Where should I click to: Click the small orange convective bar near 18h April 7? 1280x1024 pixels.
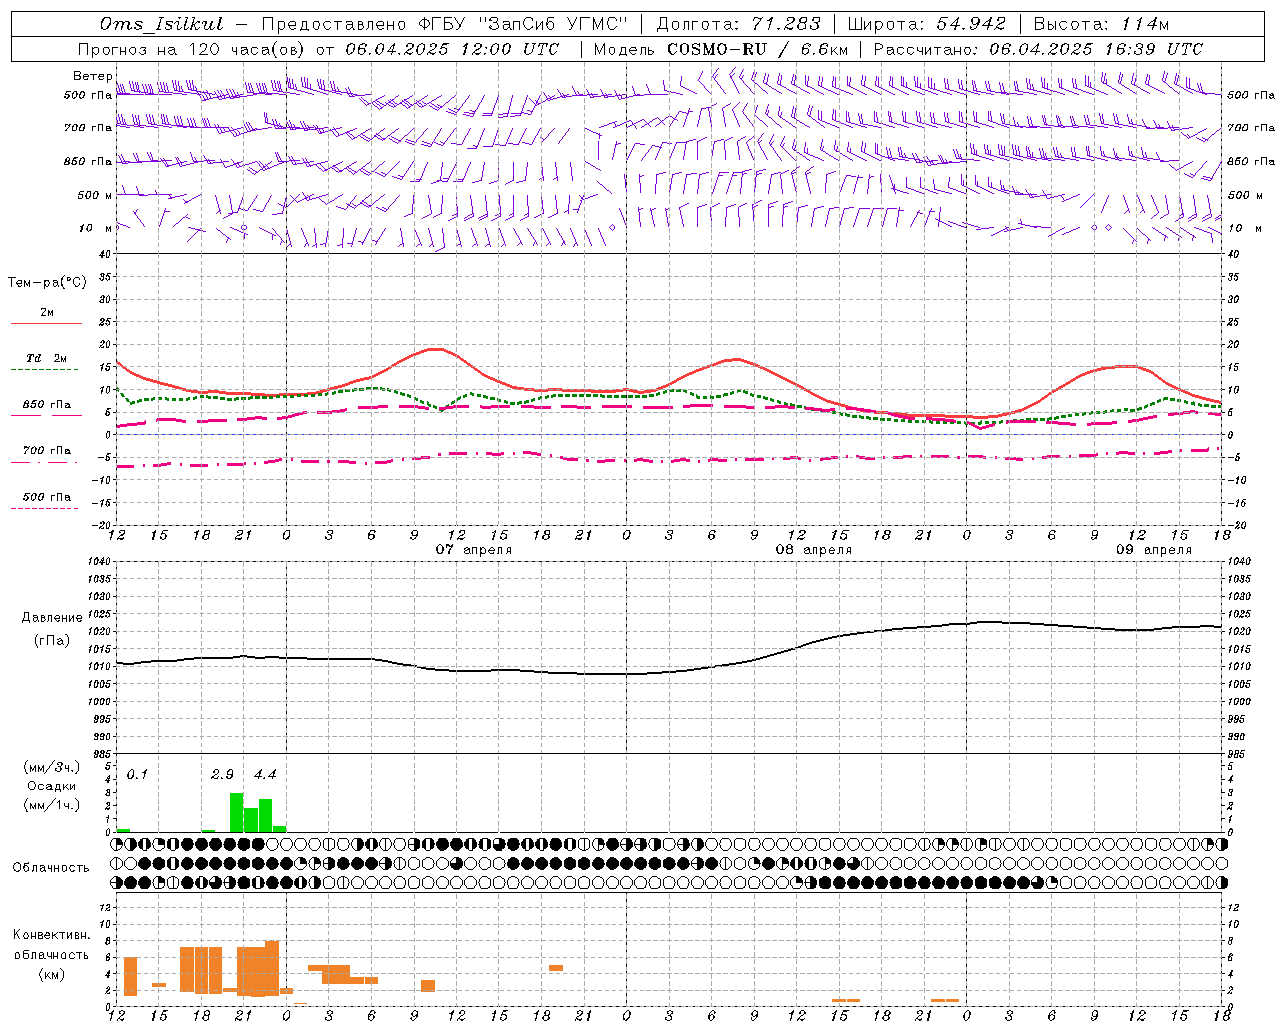tap(556, 968)
